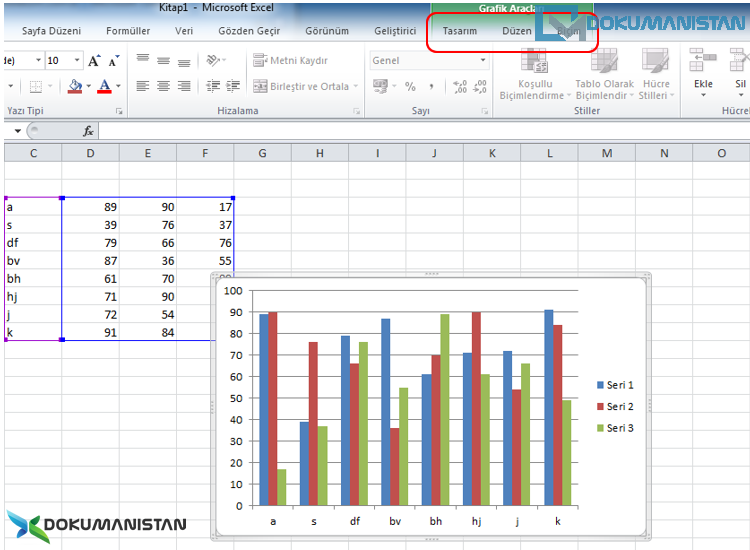Switch to the Veri tab

[184, 31]
